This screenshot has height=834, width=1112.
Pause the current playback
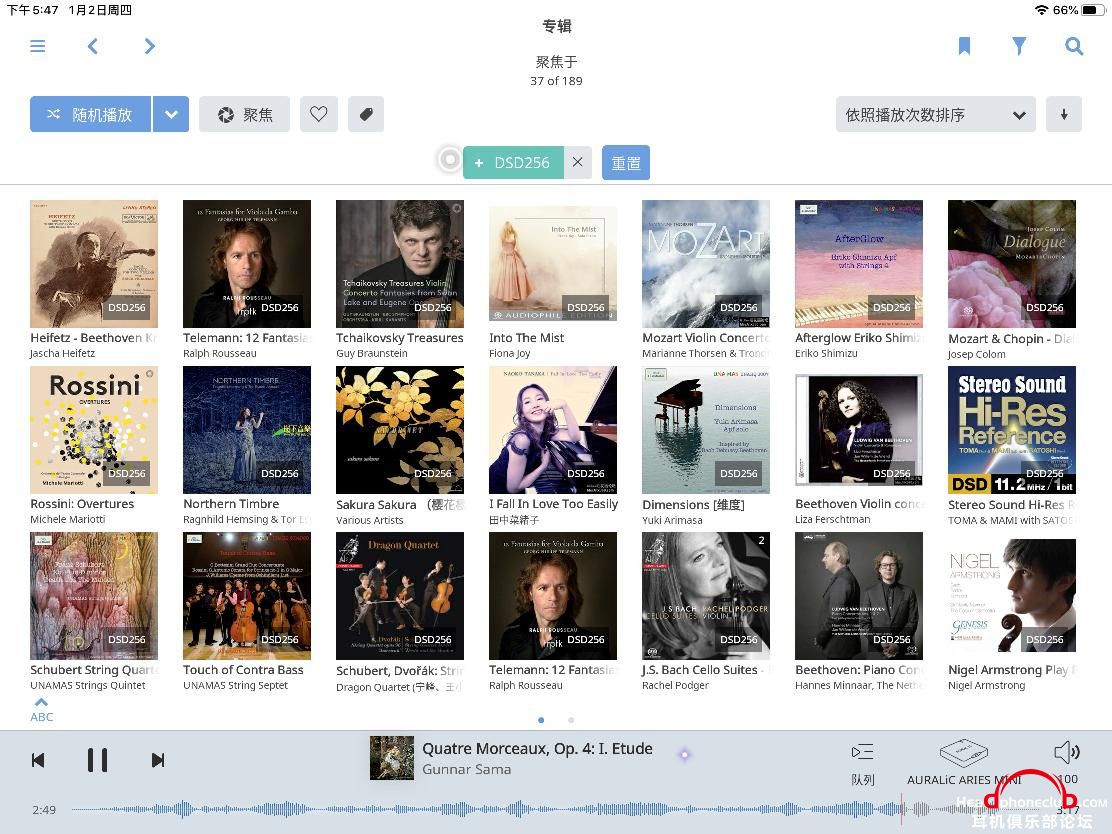[x=97, y=760]
